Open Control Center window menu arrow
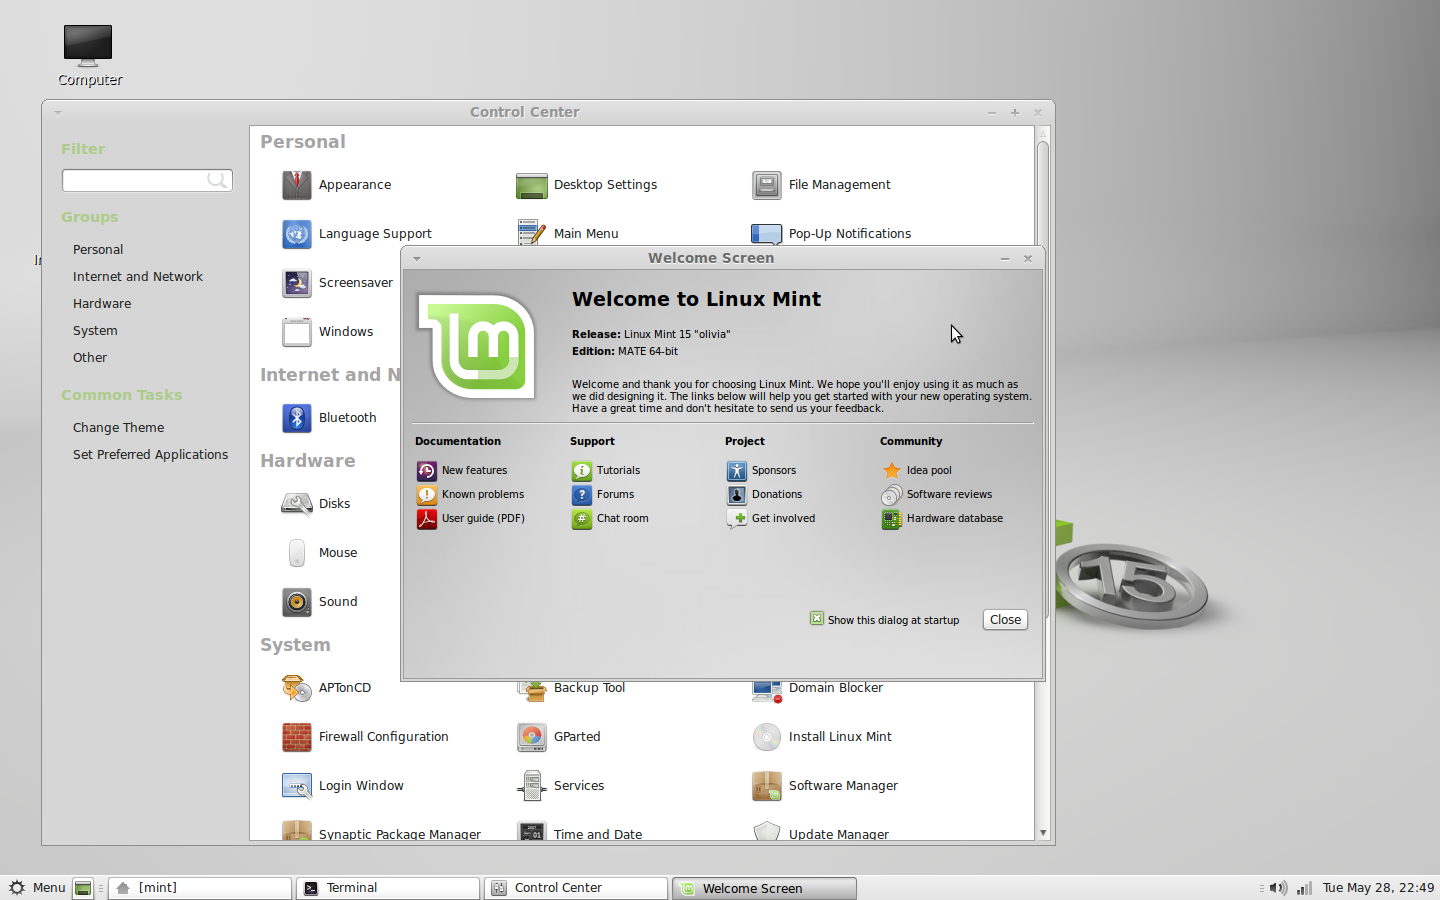 pyautogui.click(x=58, y=113)
